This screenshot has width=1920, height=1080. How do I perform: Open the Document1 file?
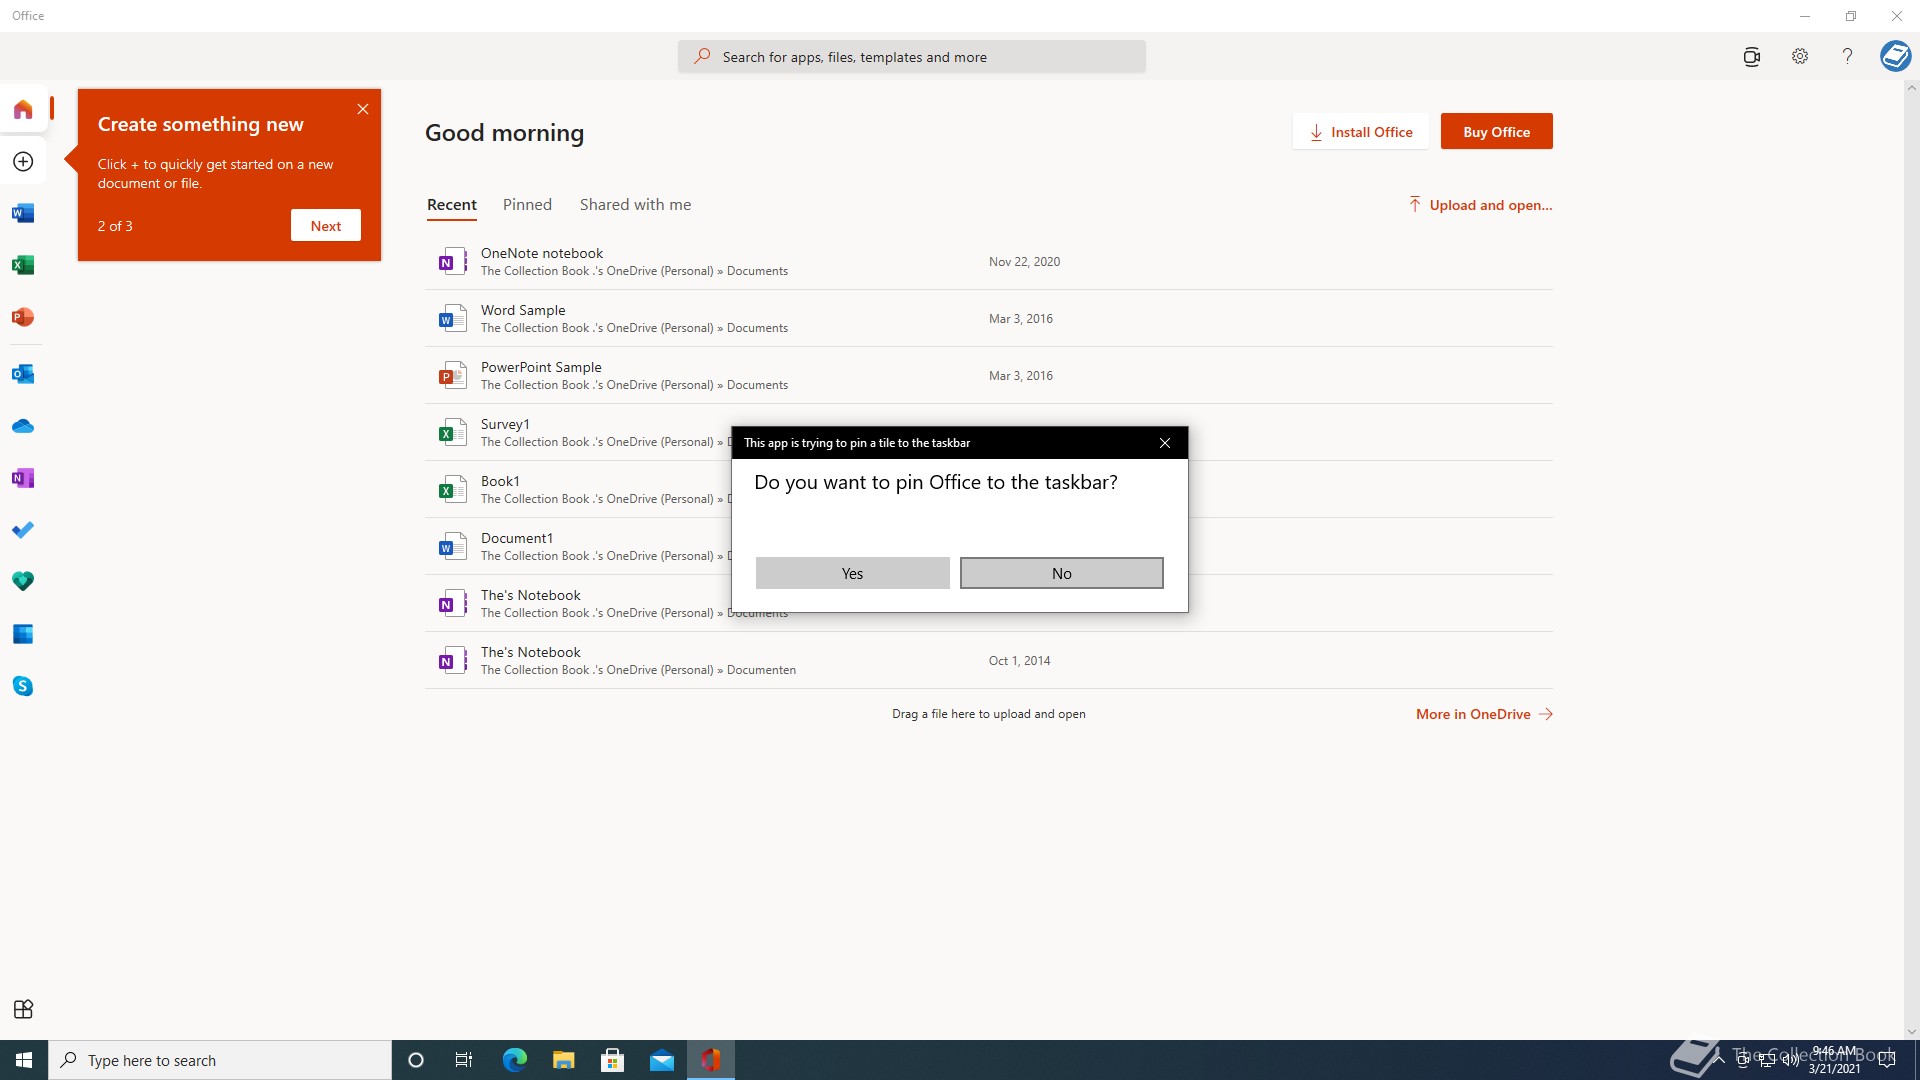578,547
